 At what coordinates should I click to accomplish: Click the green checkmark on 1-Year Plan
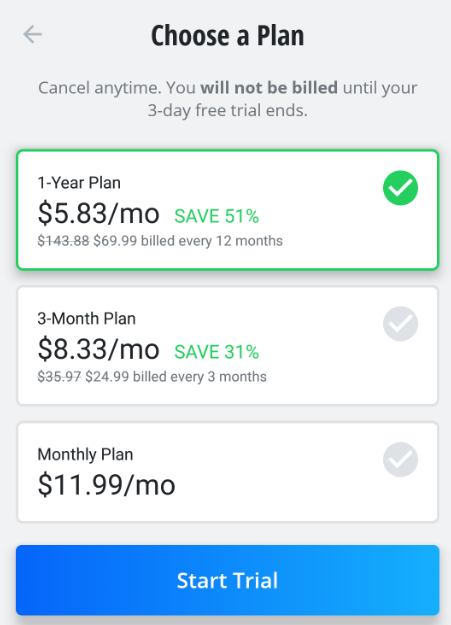click(x=400, y=188)
